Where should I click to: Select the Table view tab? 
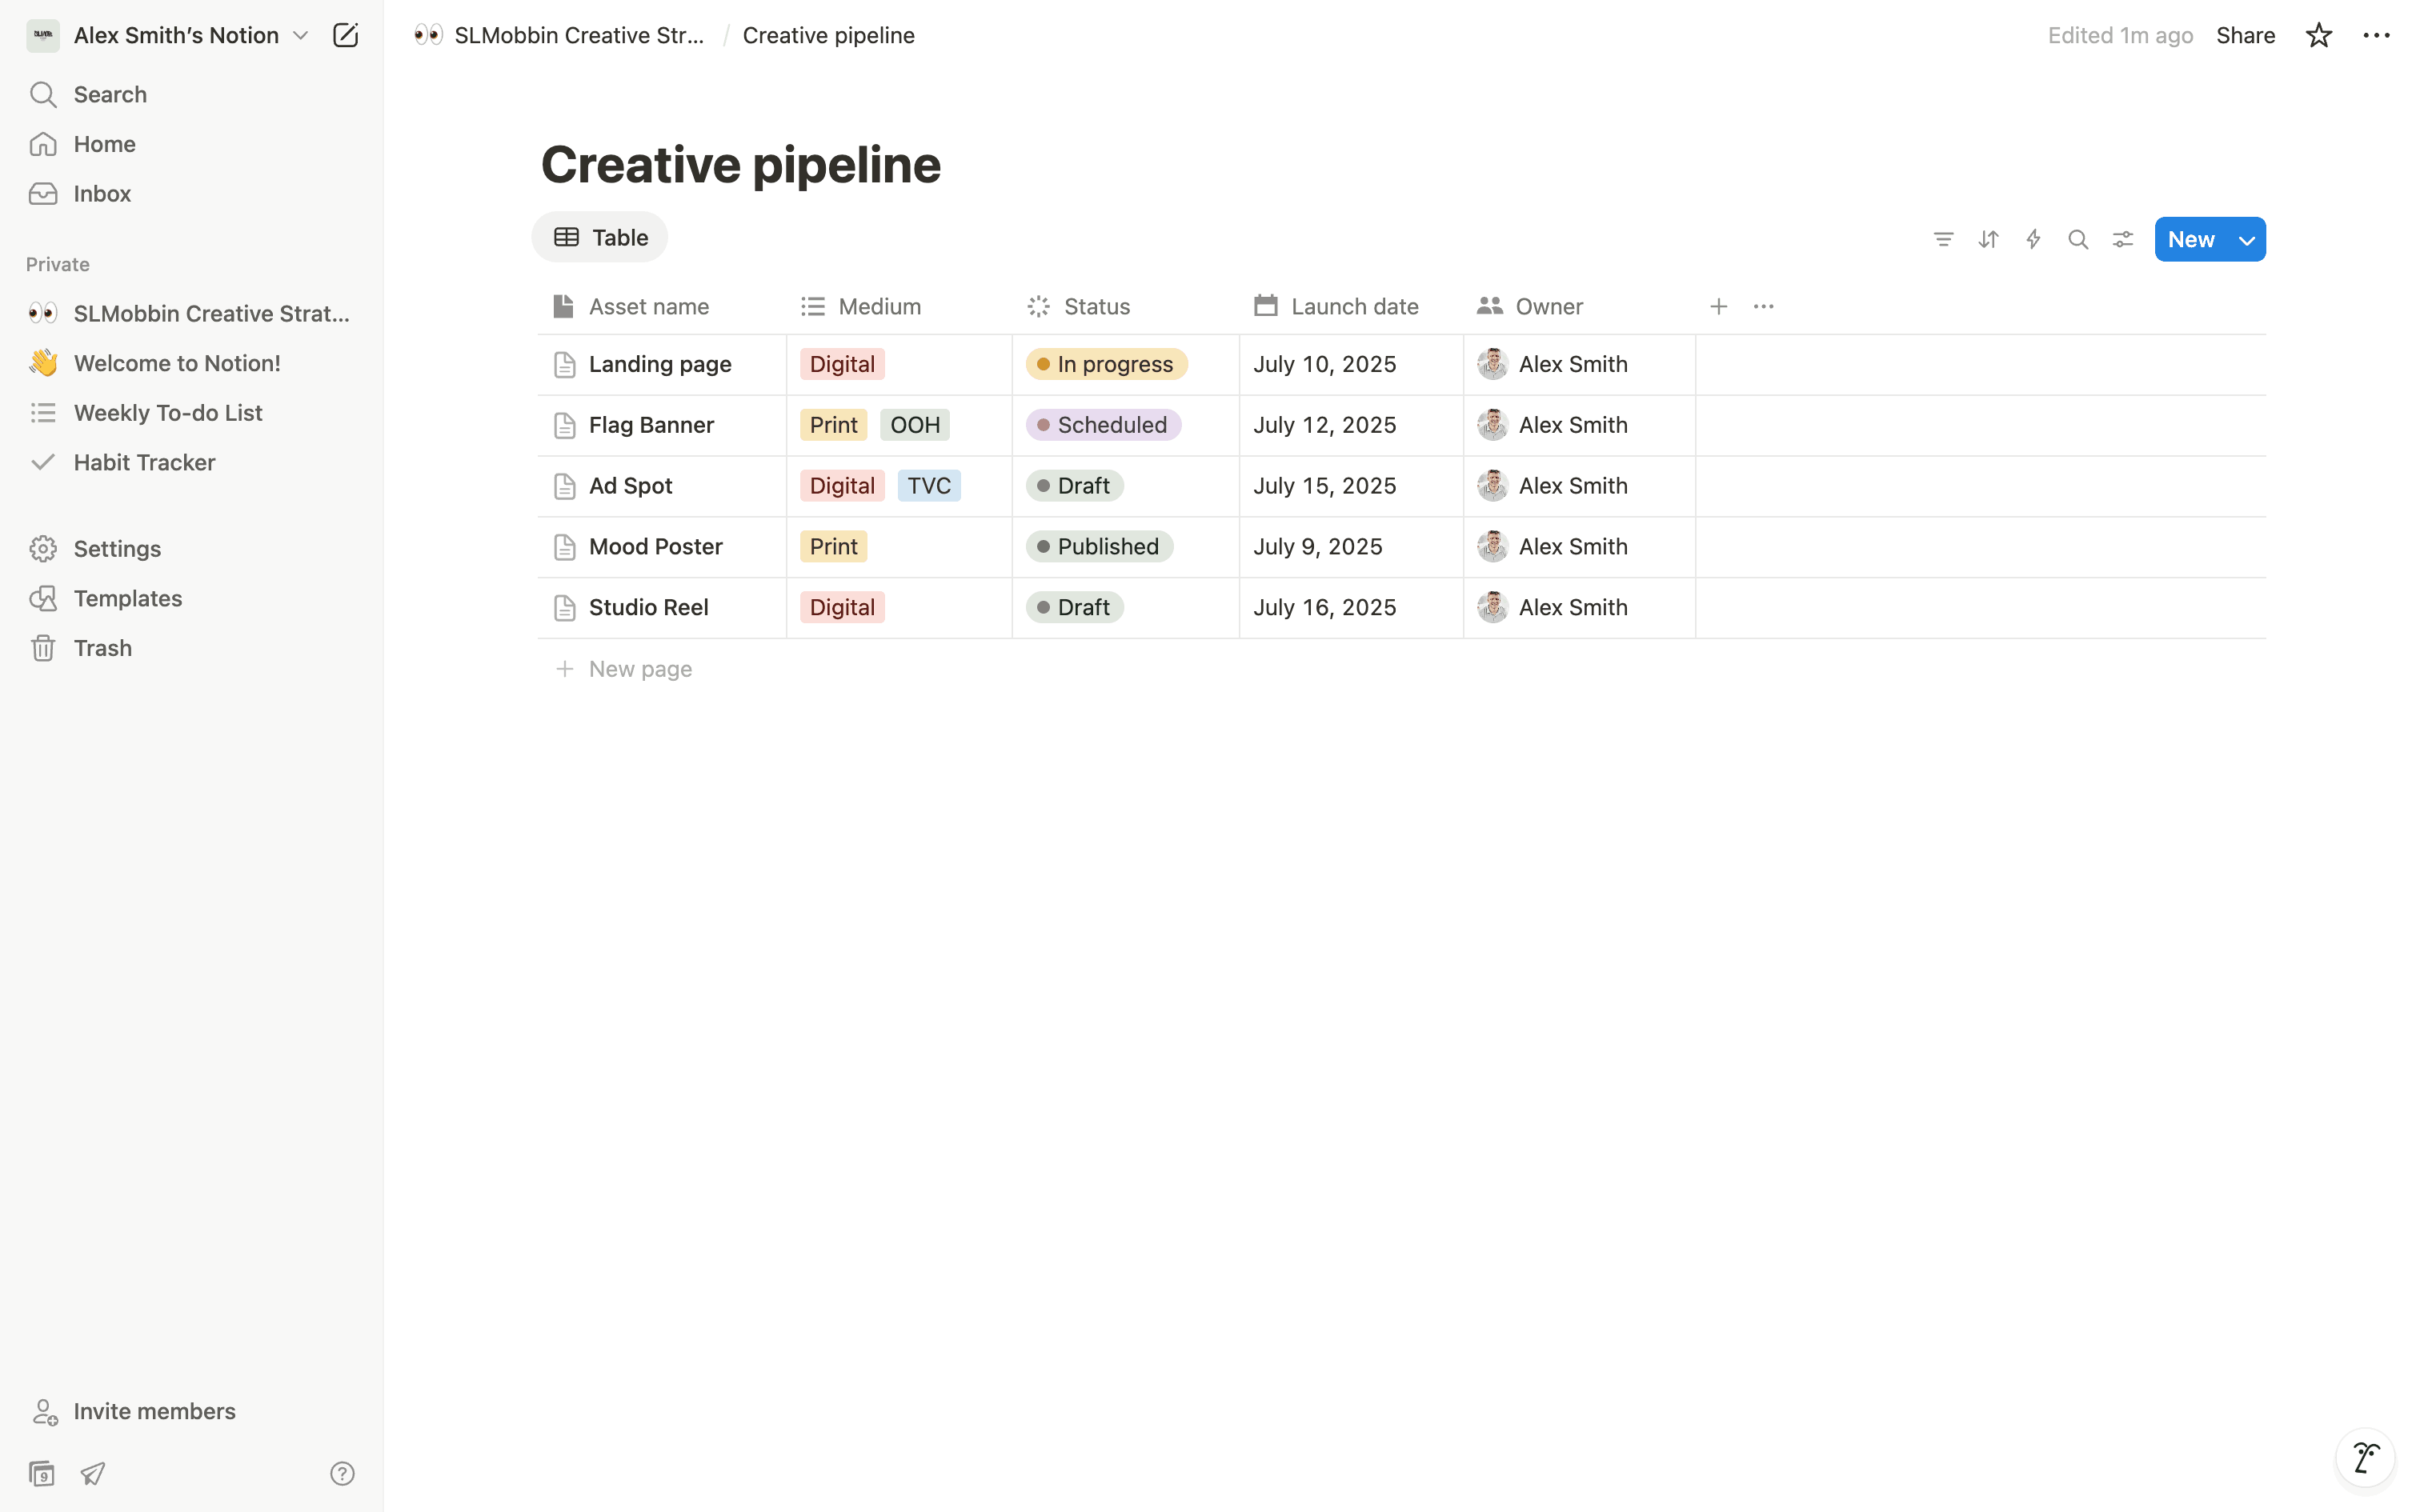(600, 238)
